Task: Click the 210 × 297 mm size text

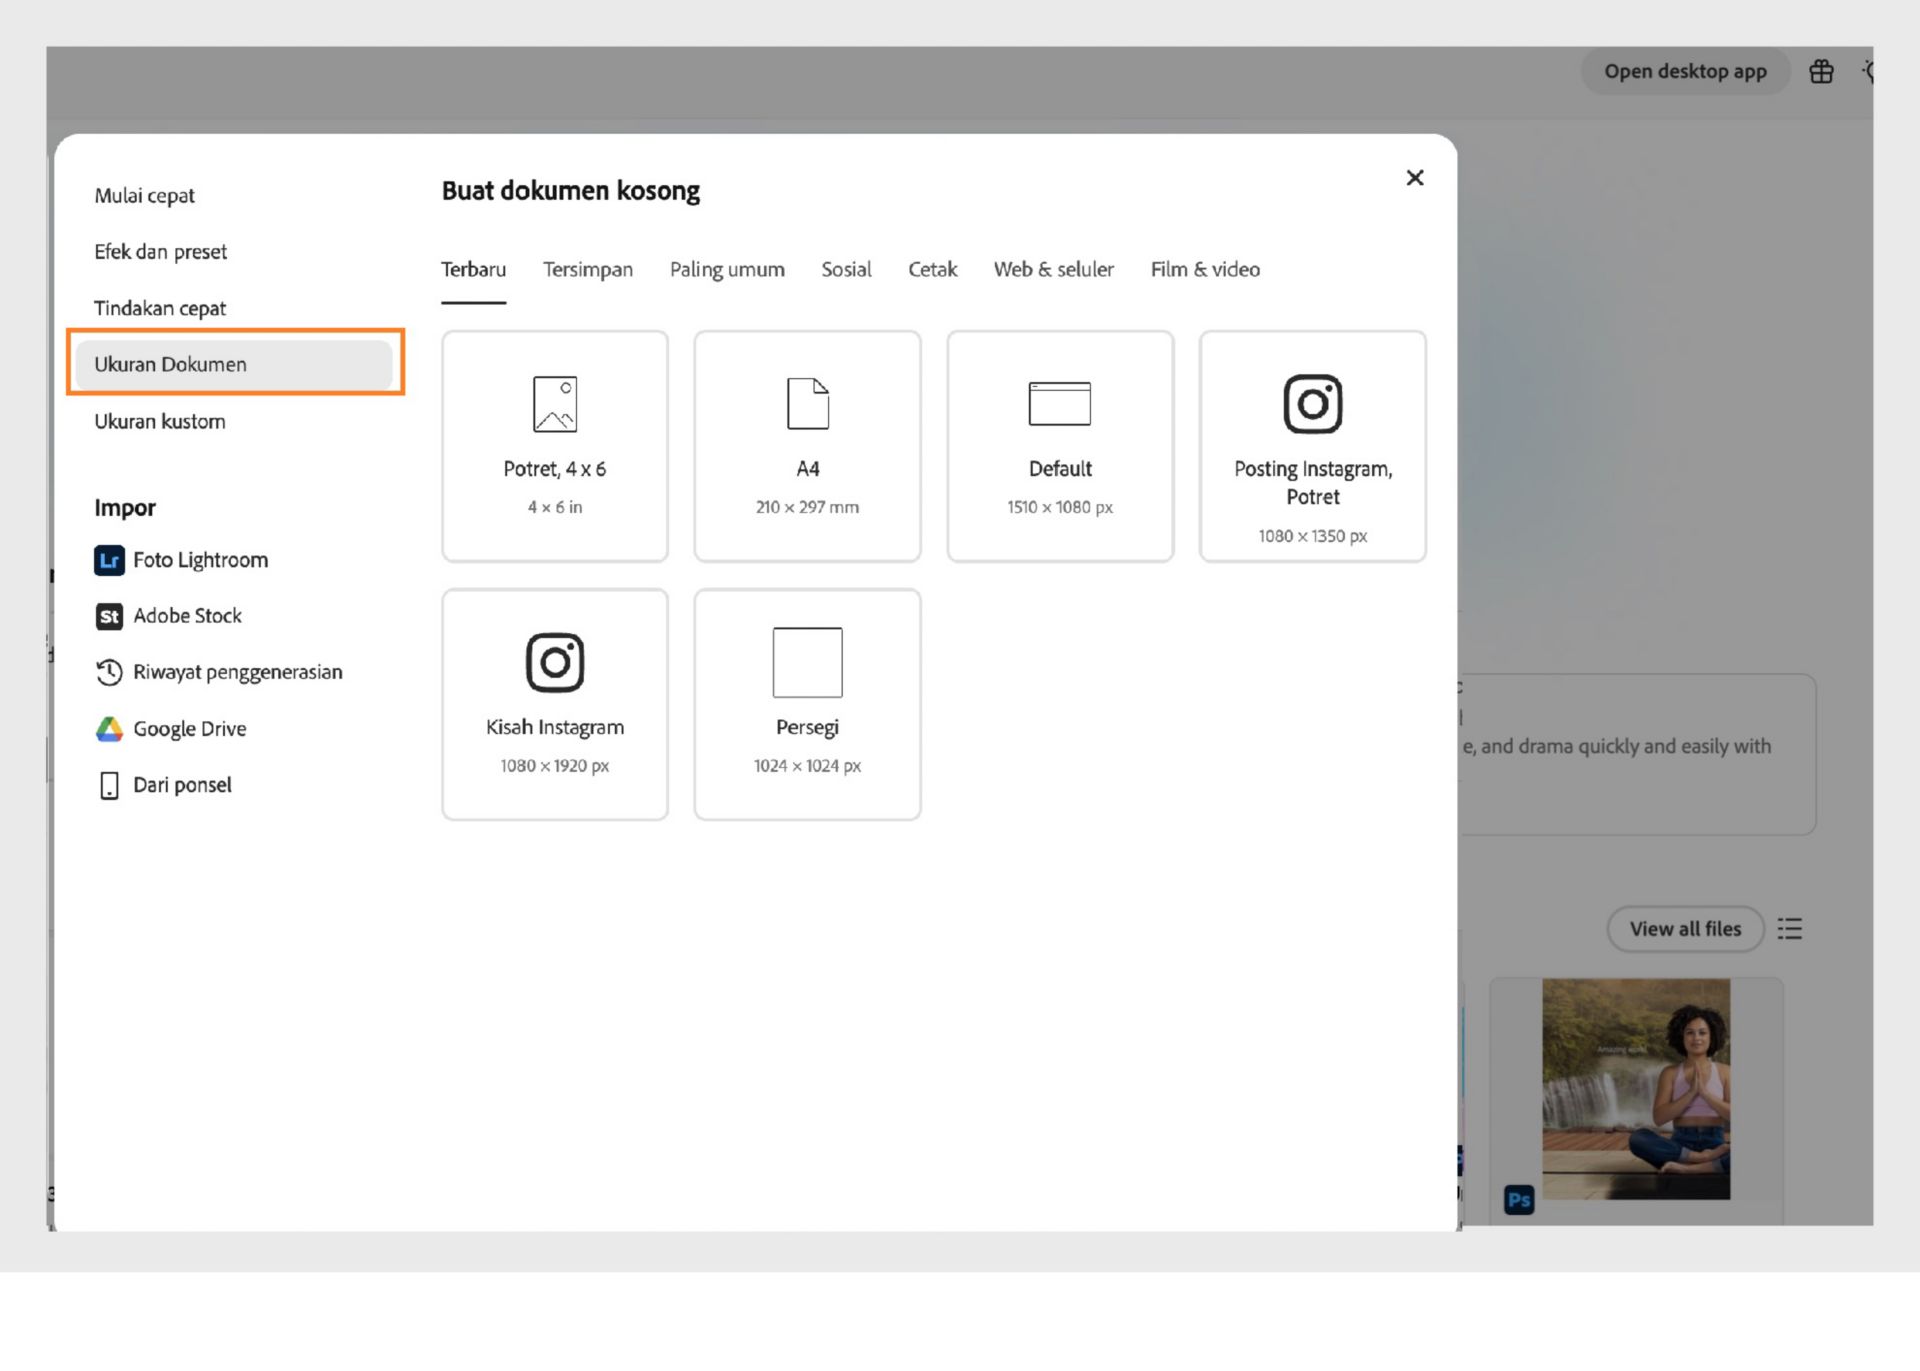Action: pos(807,507)
